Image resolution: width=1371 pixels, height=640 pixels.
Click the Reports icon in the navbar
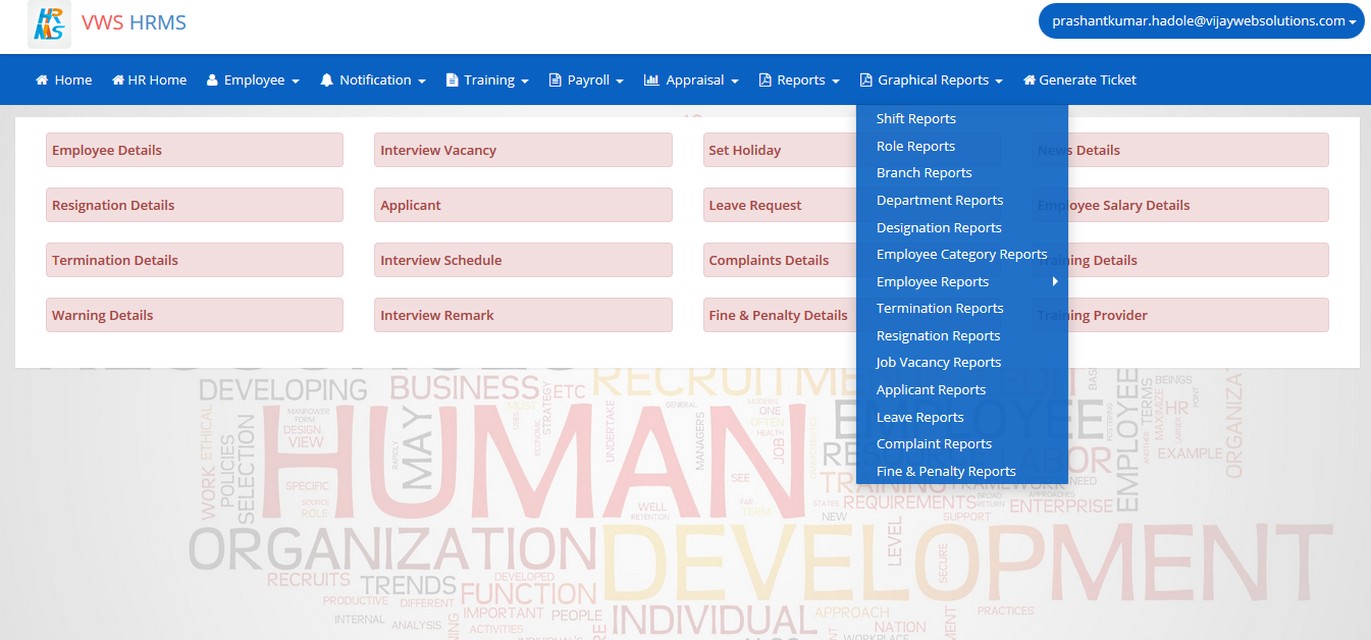[764, 79]
